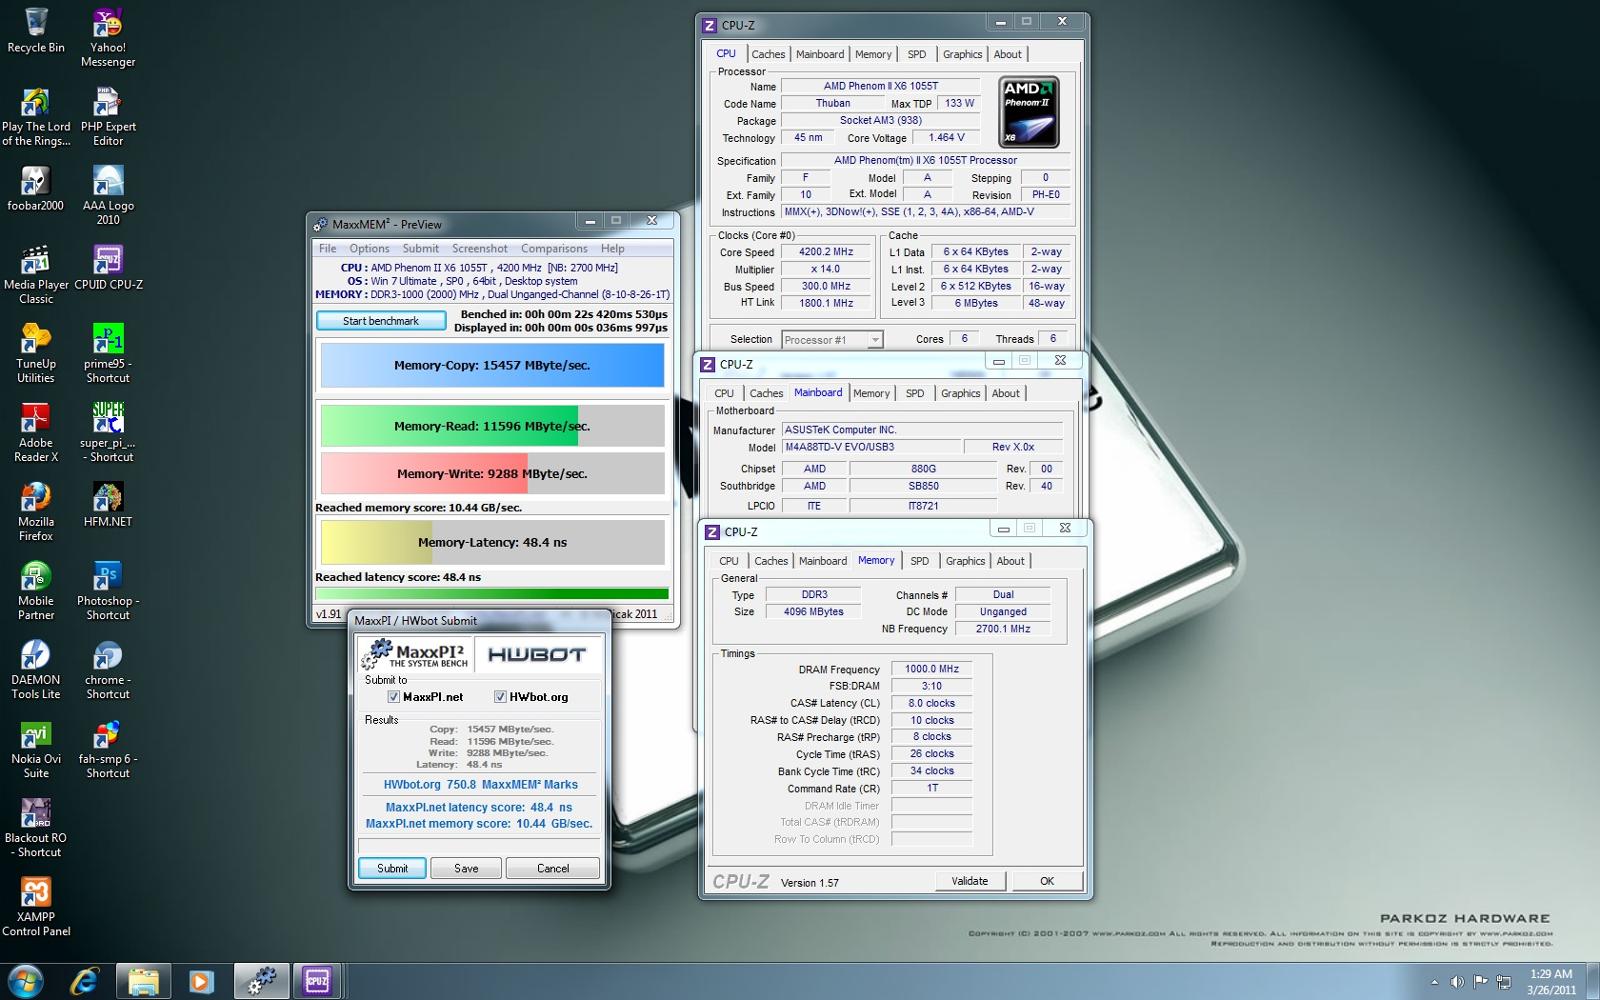The width and height of the screenshot is (1600, 1000).
Task: Open Options menu in MaxxMEM
Action: (369, 249)
